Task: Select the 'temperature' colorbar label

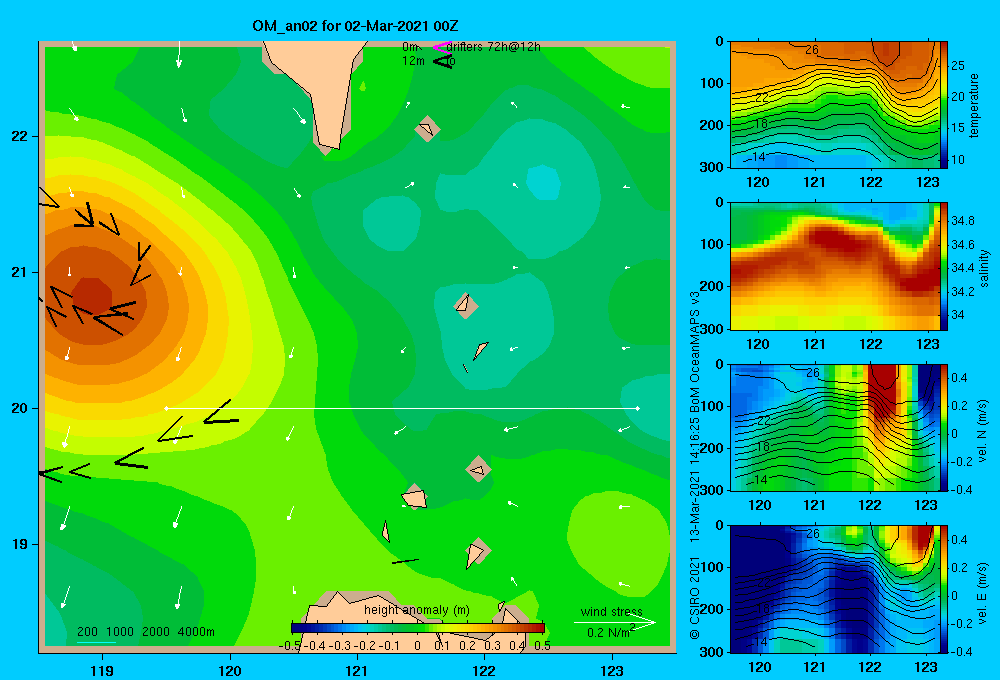Action: tap(974, 105)
